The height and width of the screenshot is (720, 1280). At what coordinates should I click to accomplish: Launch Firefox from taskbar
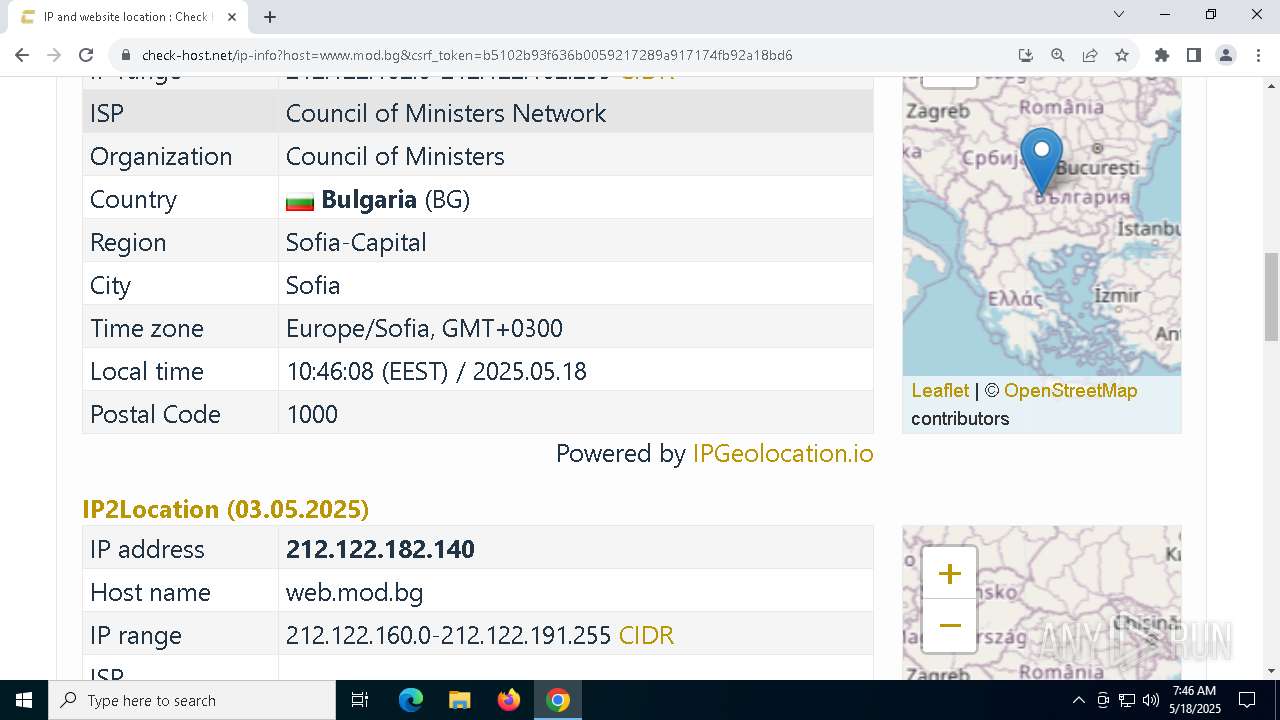509,700
